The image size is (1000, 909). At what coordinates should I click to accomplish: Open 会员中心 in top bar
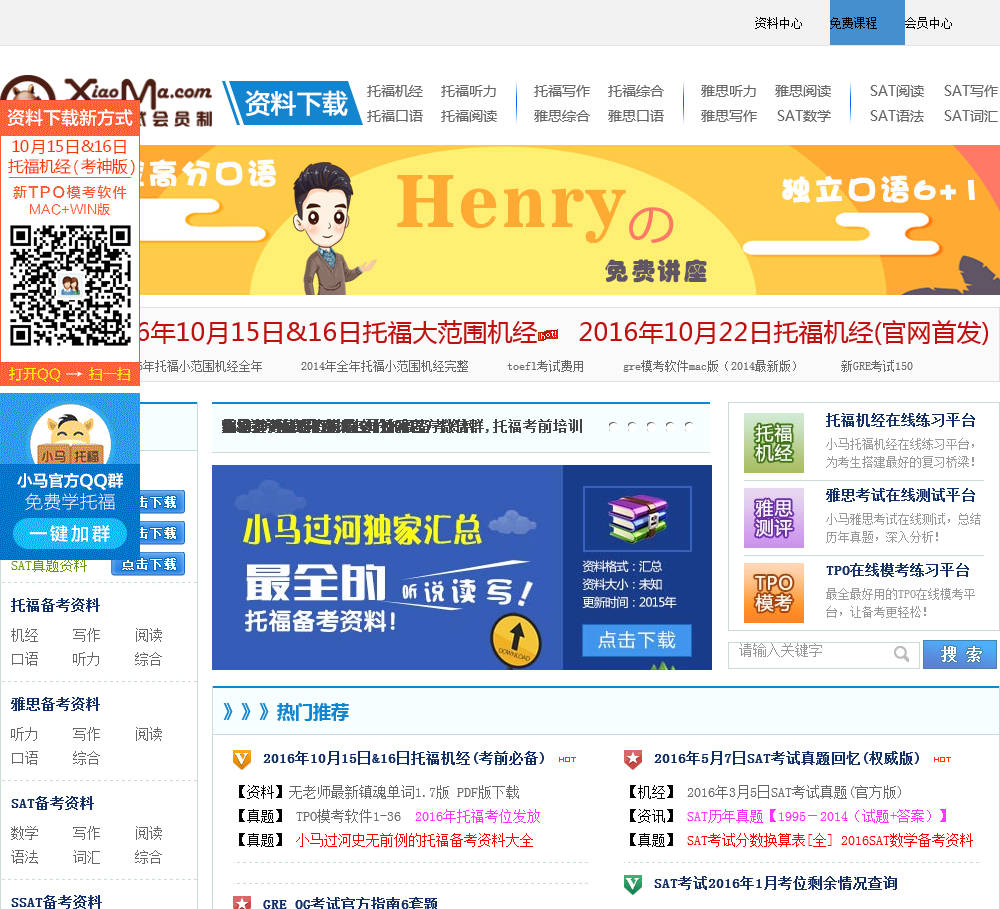click(x=928, y=24)
